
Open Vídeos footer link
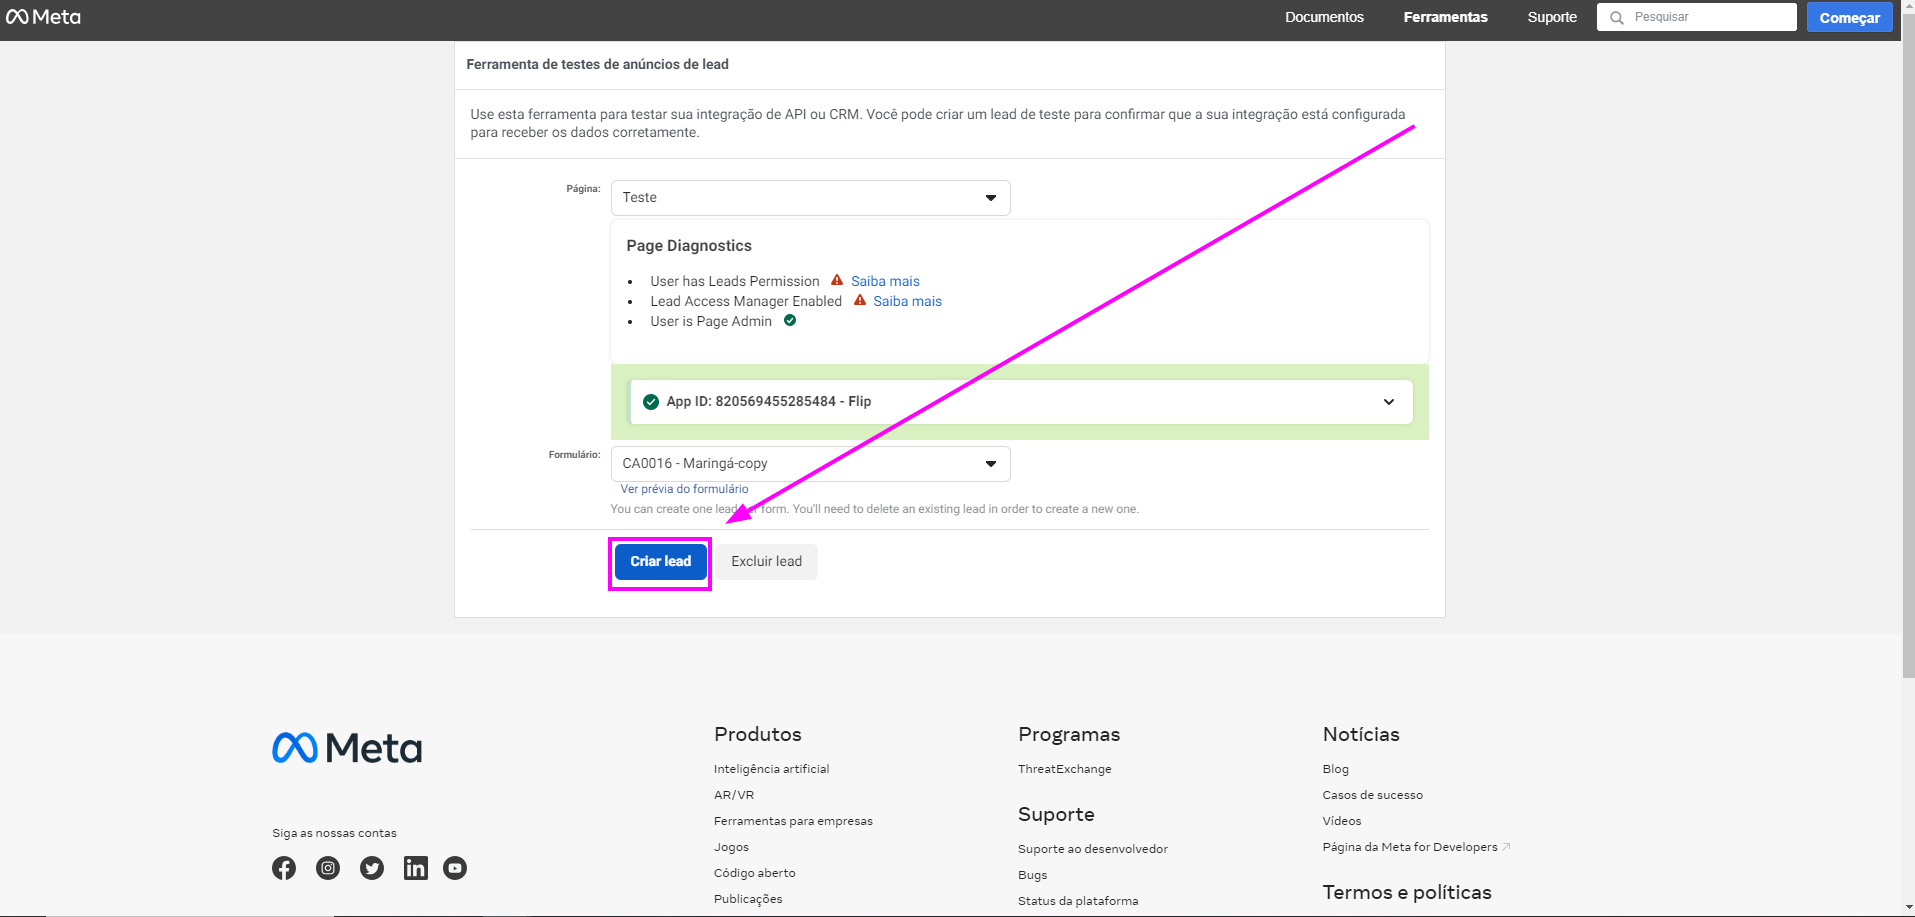(1341, 821)
